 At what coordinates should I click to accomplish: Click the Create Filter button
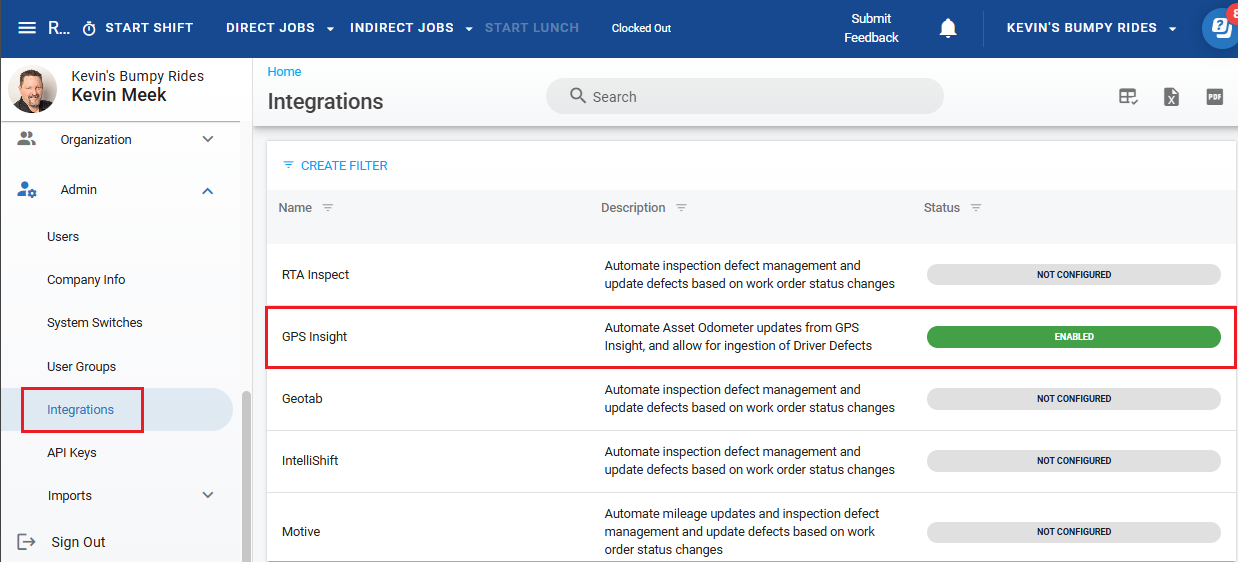click(335, 166)
